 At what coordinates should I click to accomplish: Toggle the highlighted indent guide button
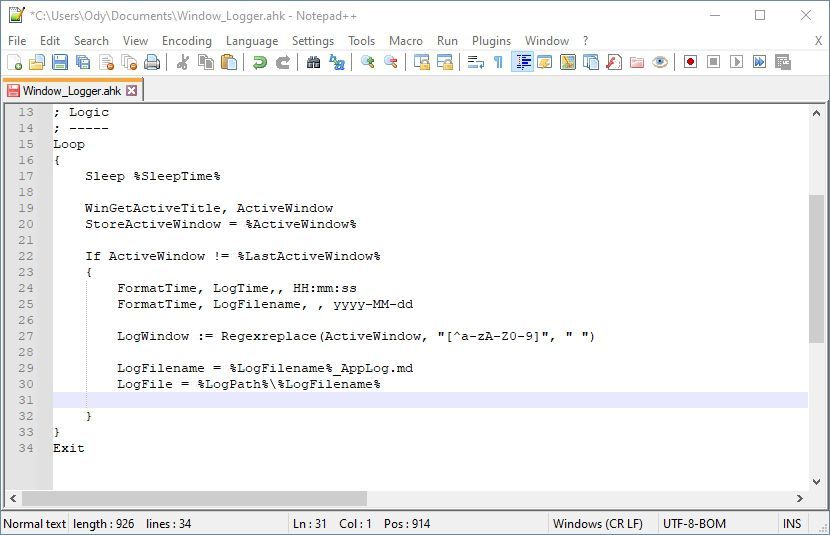pyautogui.click(x=522, y=62)
